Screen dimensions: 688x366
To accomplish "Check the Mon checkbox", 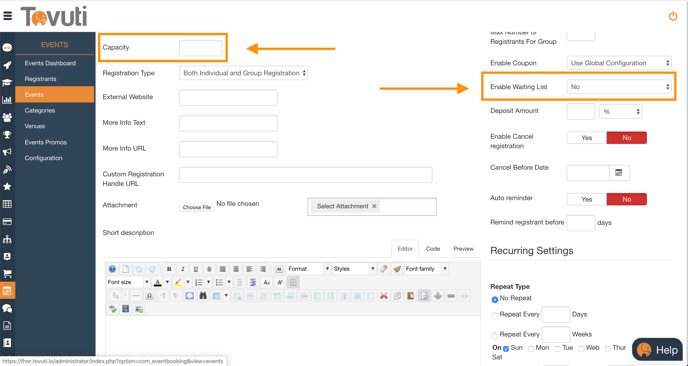I will [531, 349].
